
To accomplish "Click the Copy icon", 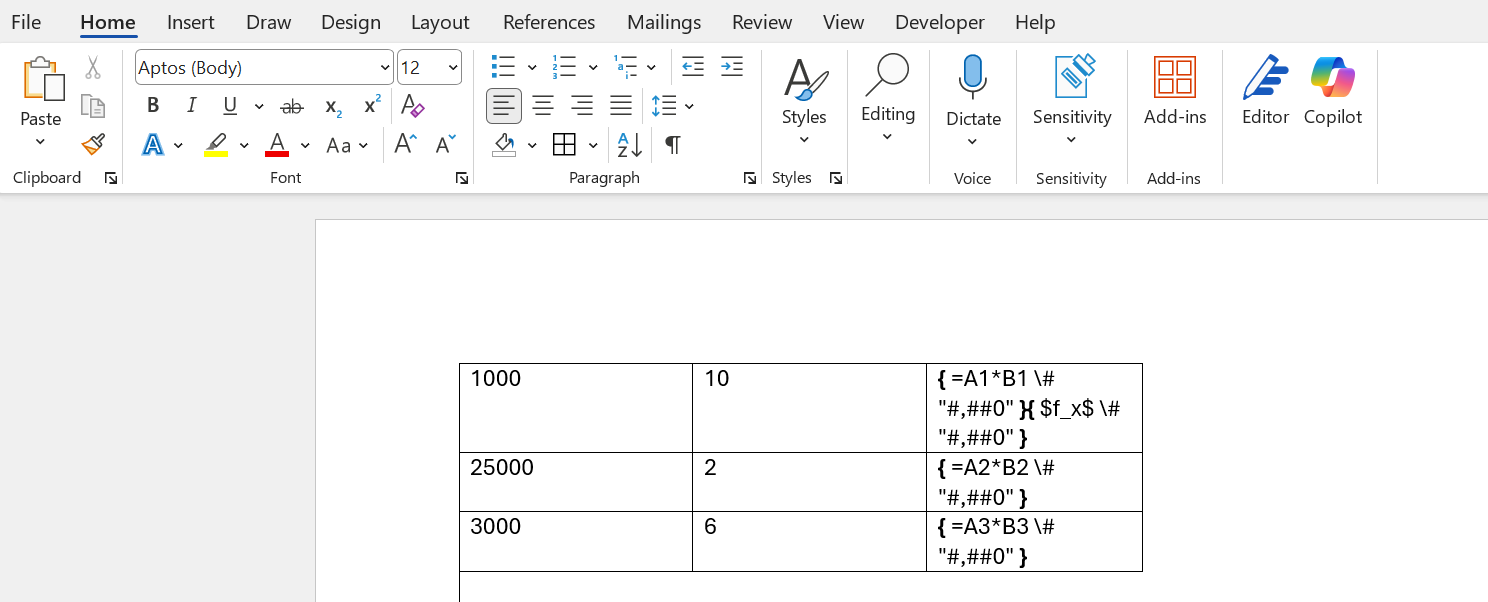I will [93, 106].
